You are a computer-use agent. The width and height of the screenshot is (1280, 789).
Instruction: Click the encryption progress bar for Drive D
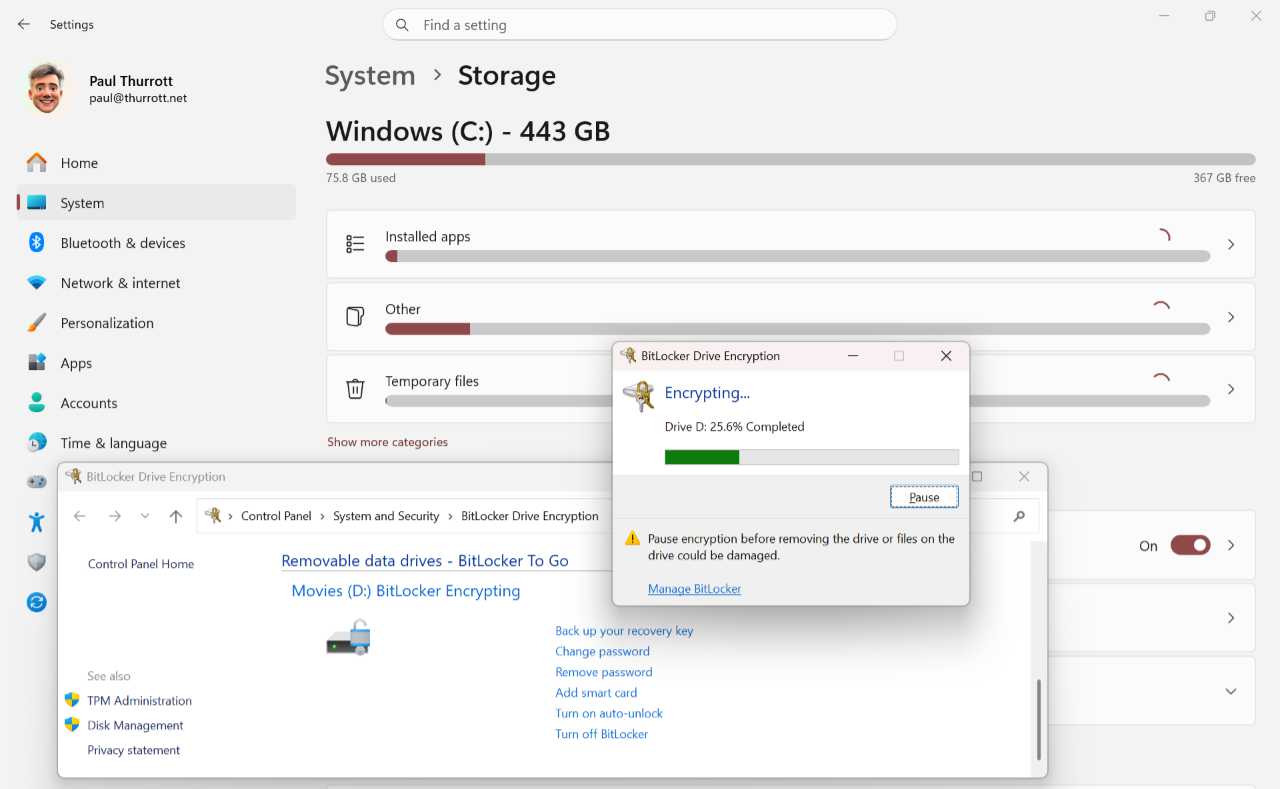coord(811,457)
